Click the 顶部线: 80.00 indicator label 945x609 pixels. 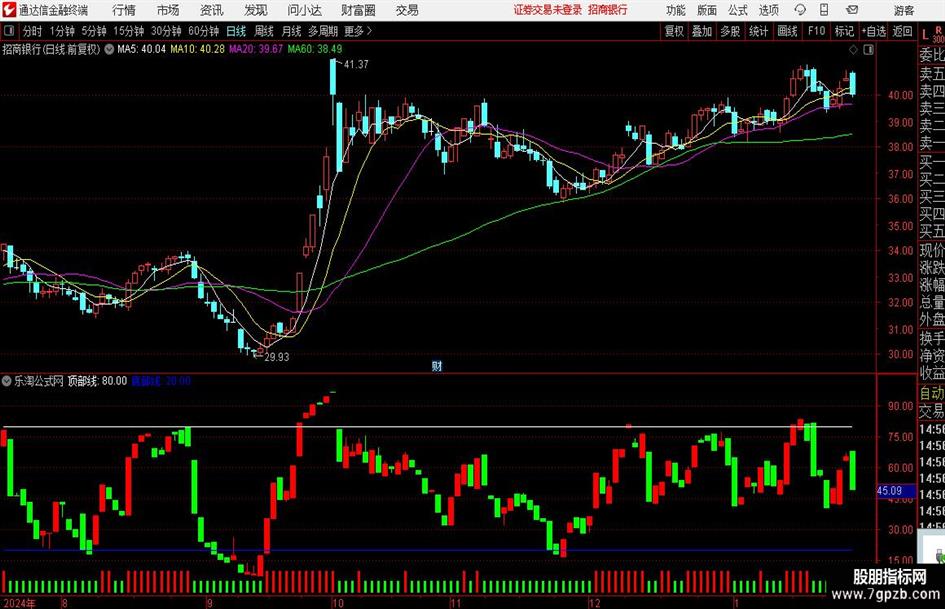pyautogui.click(x=97, y=381)
